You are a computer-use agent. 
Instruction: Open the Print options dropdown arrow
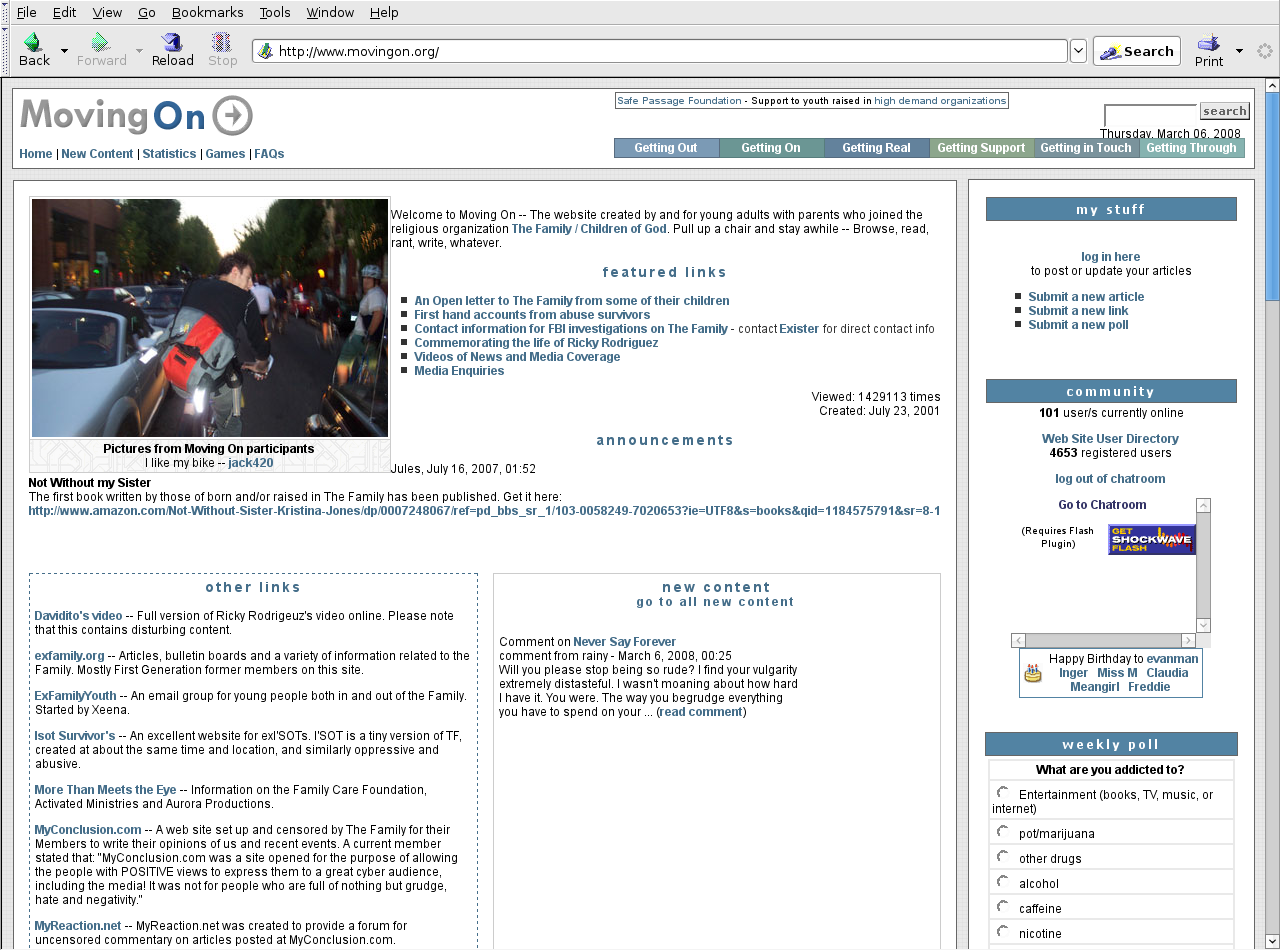pos(1239,51)
